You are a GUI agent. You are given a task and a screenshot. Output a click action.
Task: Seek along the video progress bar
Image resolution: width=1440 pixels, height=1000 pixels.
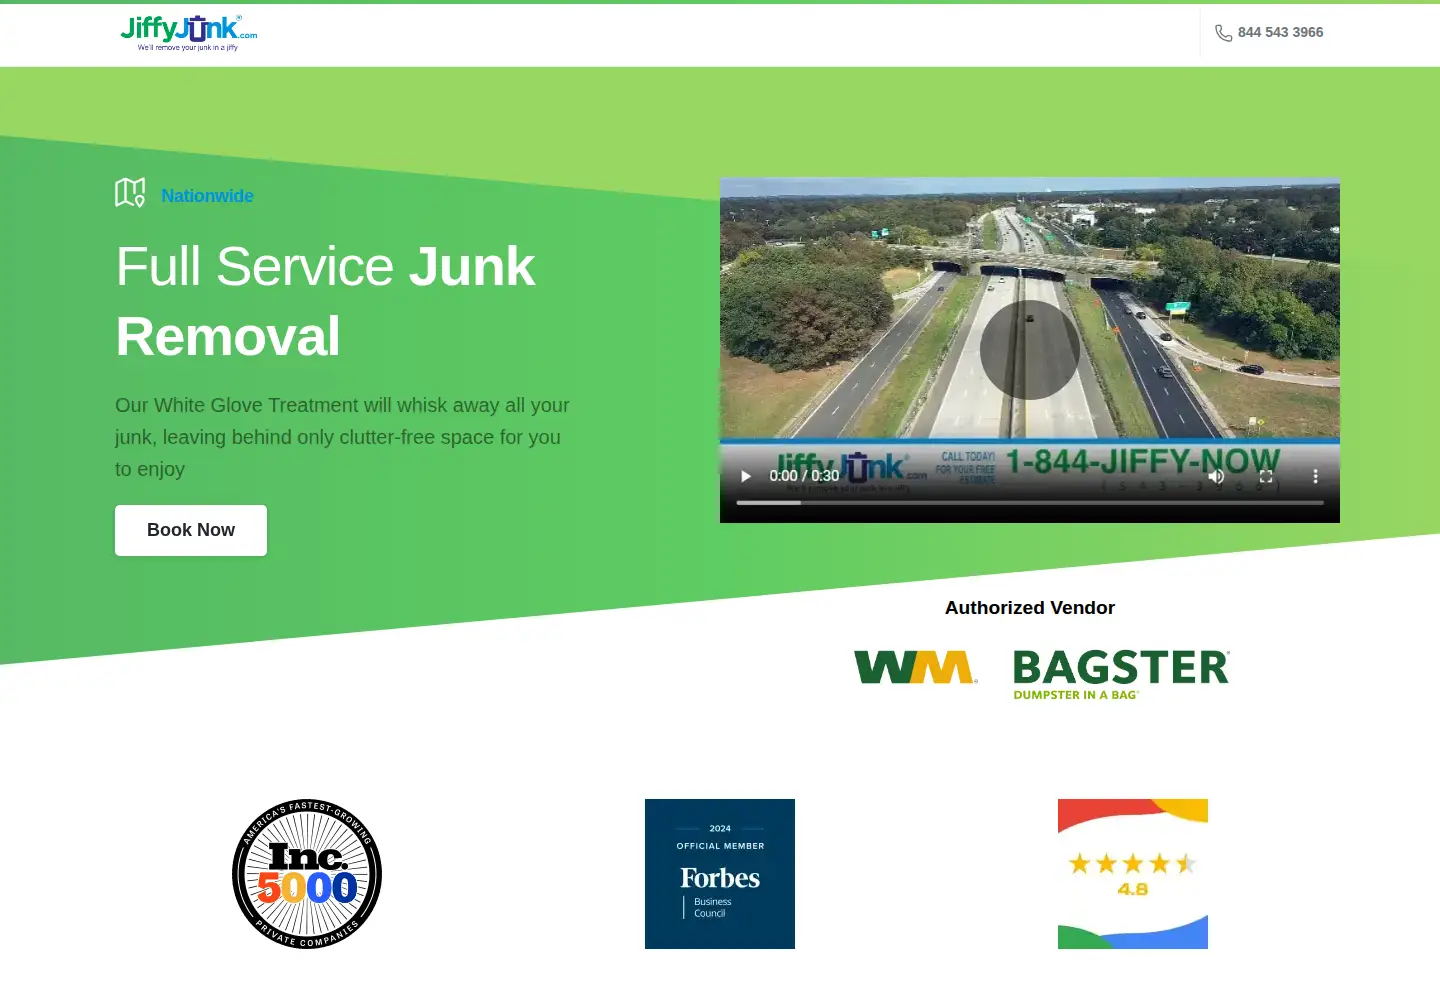tap(1030, 503)
